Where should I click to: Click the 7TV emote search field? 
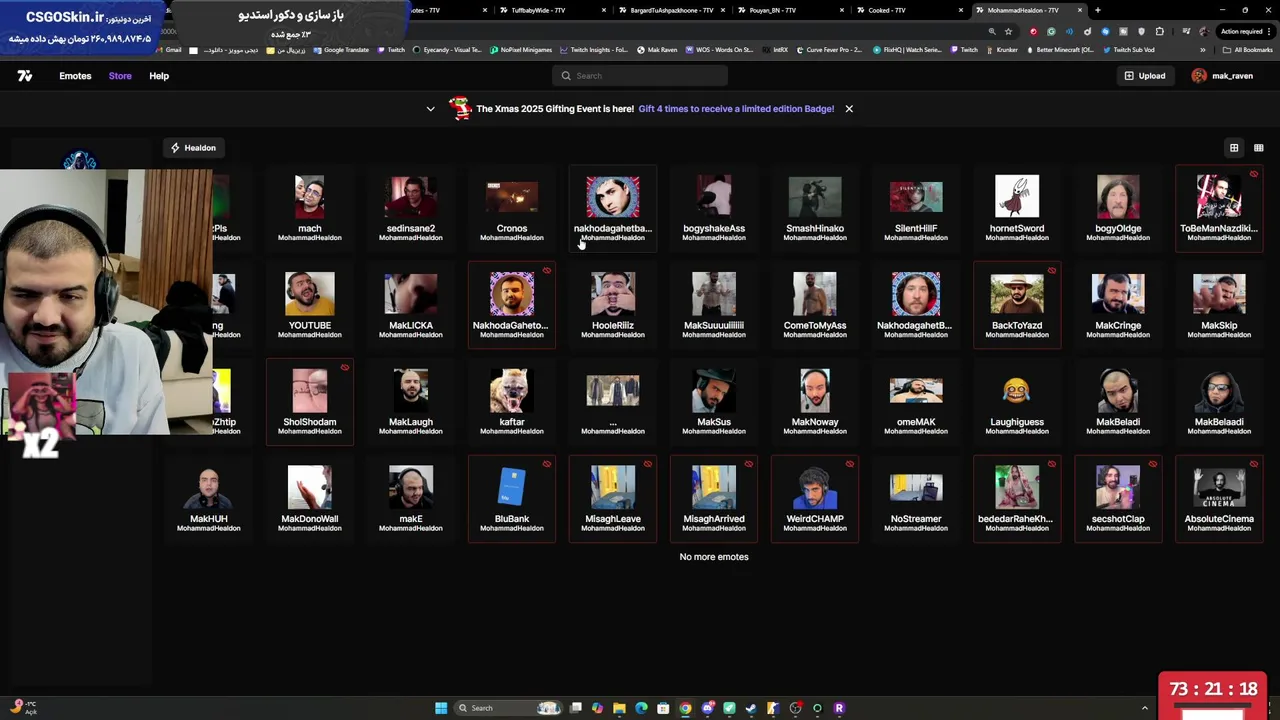tap(640, 76)
